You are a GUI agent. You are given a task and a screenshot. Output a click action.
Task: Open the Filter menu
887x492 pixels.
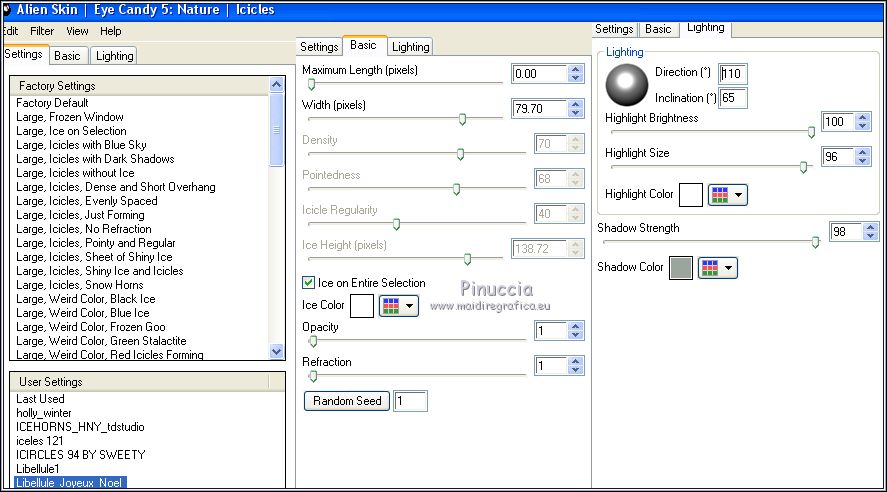tap(42, 31)
